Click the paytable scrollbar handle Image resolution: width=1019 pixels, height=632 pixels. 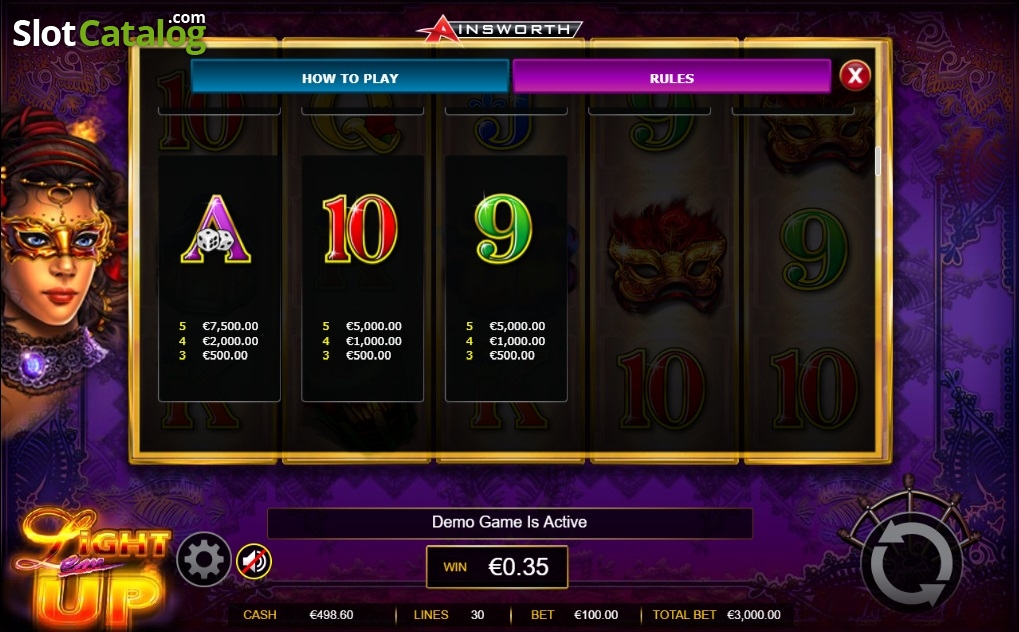coord(878,161)
